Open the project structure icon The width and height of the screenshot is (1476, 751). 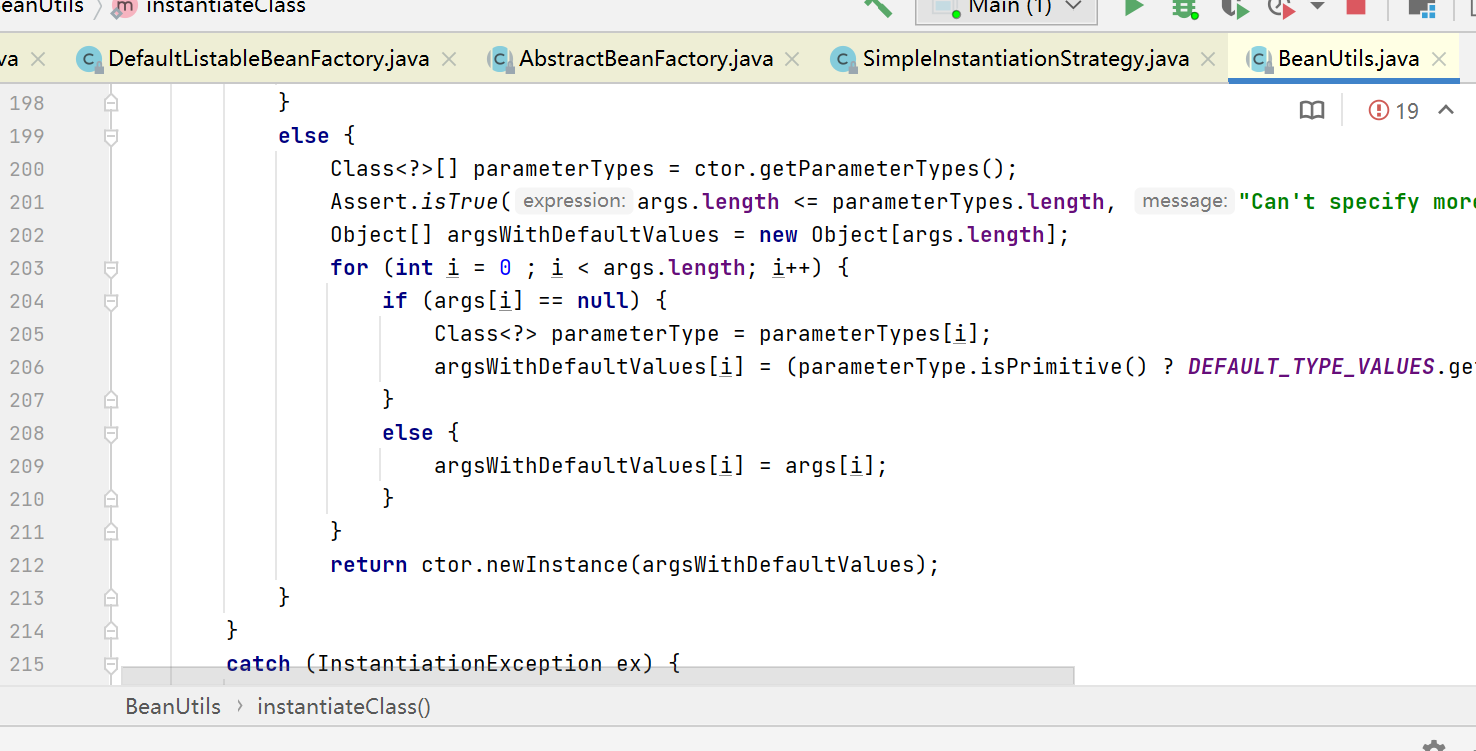(1422, 8)
